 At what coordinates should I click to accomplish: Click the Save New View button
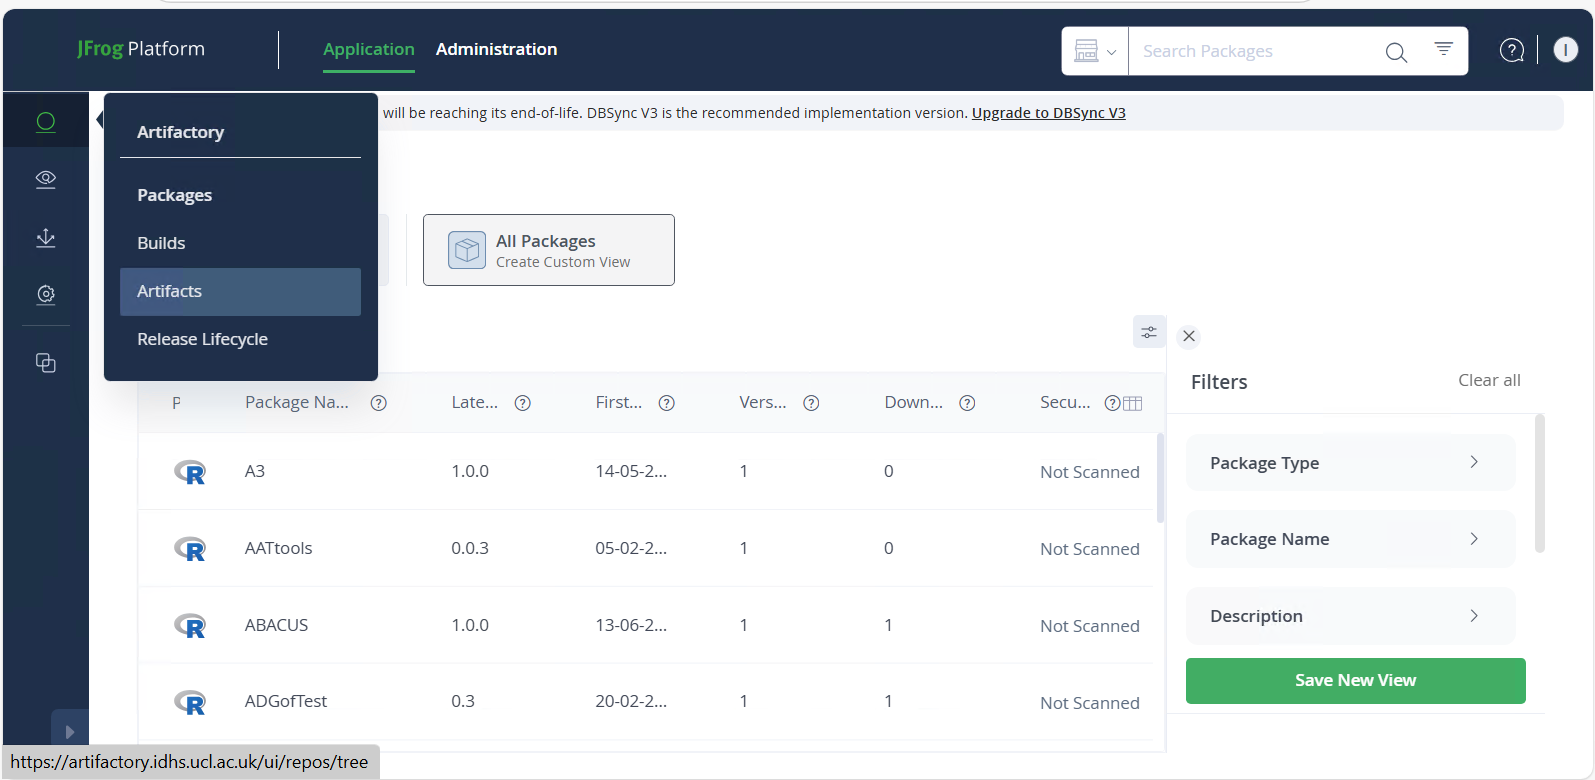click(1355, 680)
